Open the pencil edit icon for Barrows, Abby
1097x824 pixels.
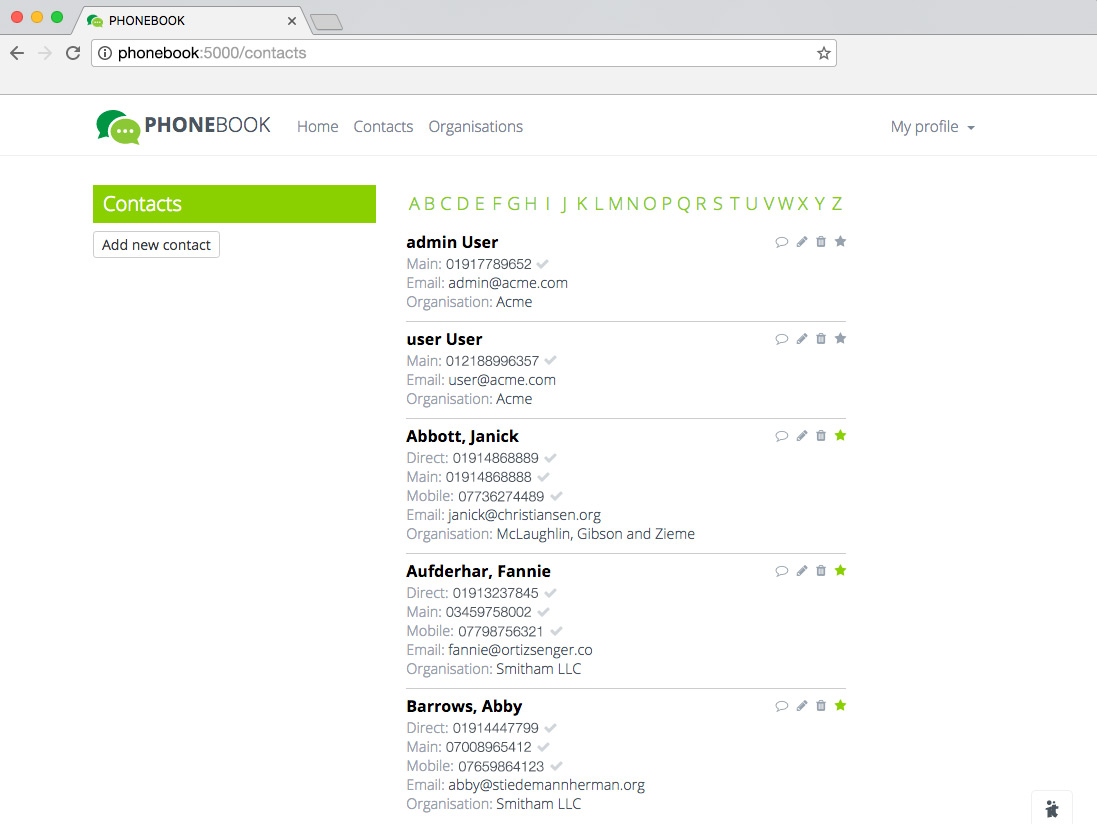point(802,706)
